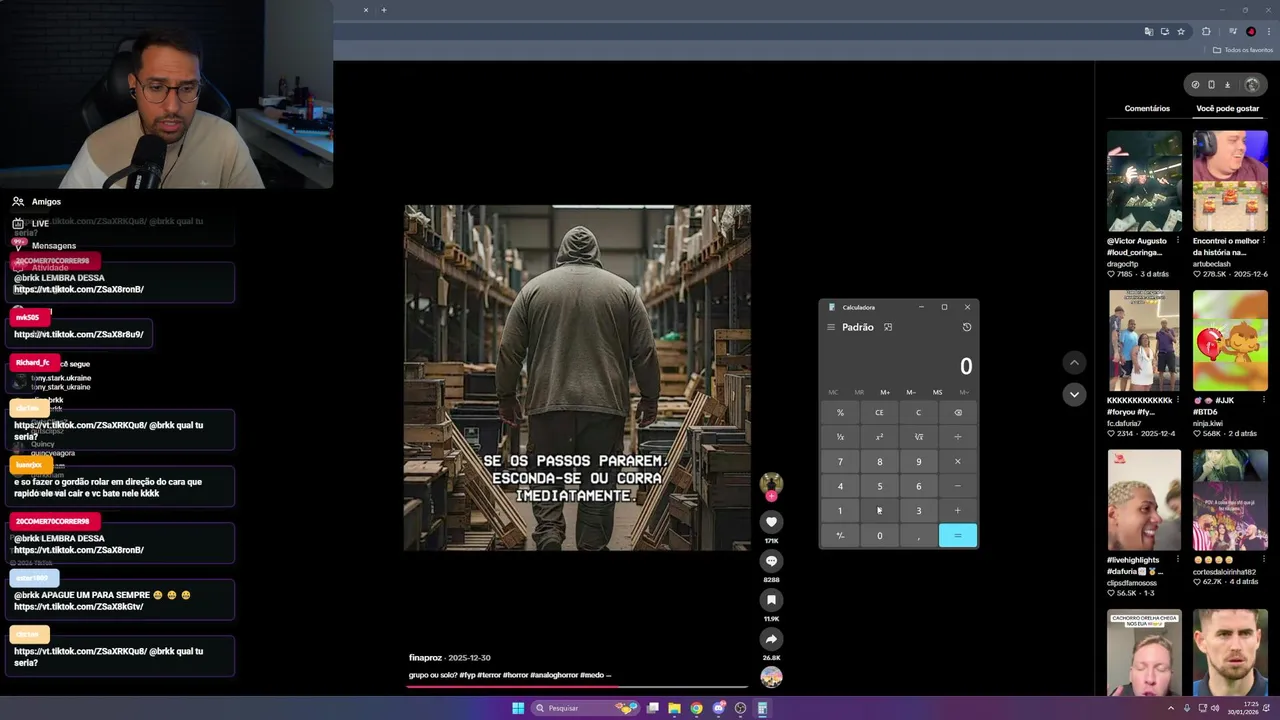Open the Windows Start menu

pyautogui.click(x=518, y=708)
